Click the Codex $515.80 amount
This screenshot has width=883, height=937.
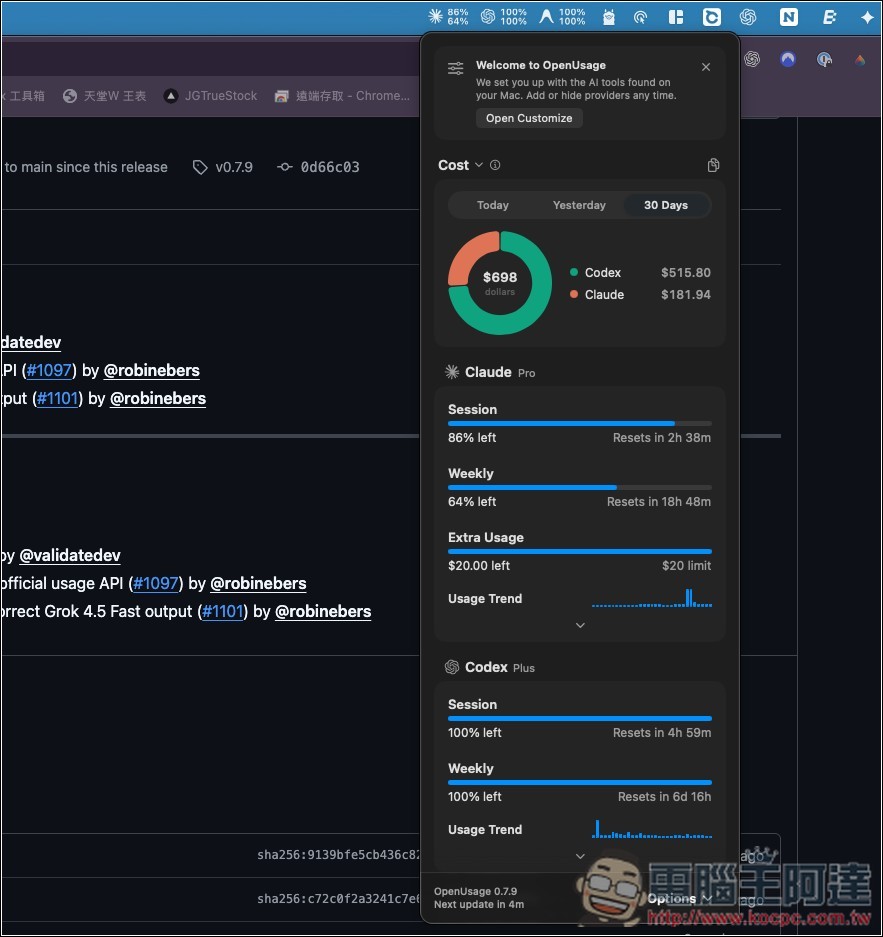[x=685, y=272]
